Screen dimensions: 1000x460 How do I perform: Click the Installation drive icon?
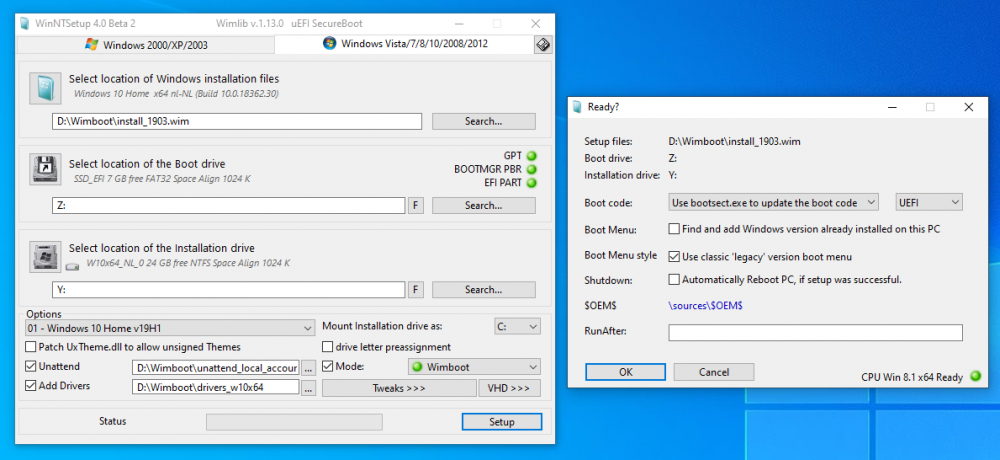[45, 254]
